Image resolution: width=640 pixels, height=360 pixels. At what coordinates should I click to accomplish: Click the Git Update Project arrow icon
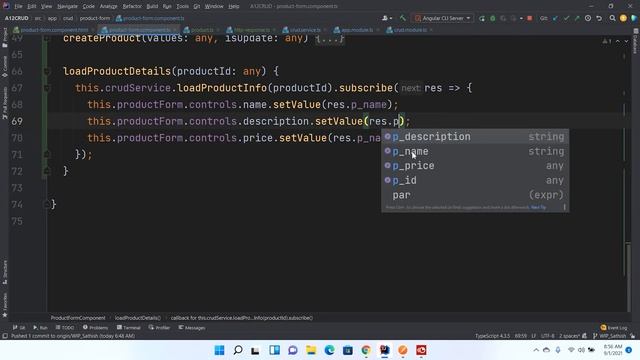pyautogui.click(x=555, y=18)
